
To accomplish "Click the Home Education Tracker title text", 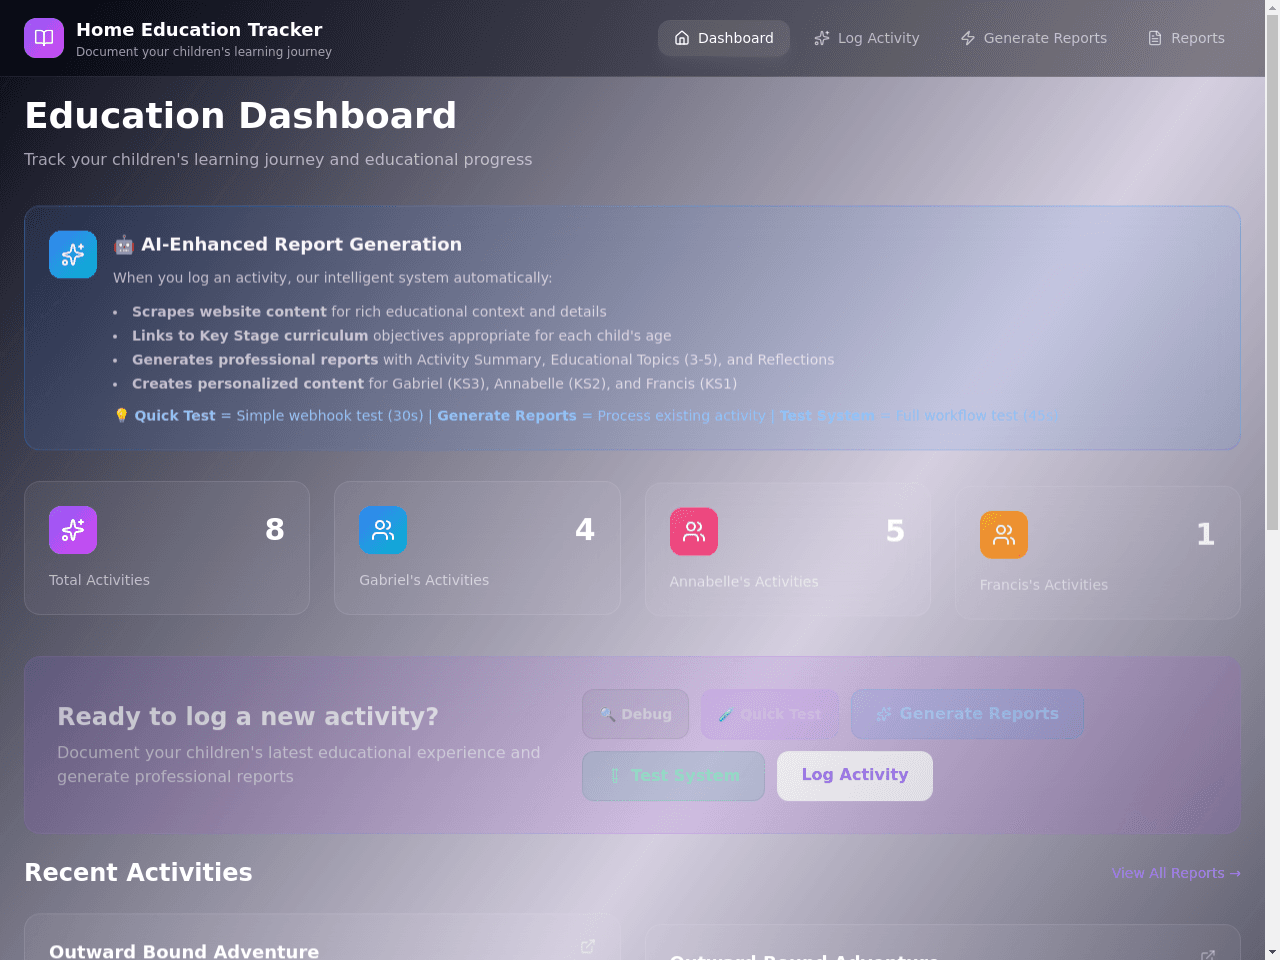I will pos(199,29).
